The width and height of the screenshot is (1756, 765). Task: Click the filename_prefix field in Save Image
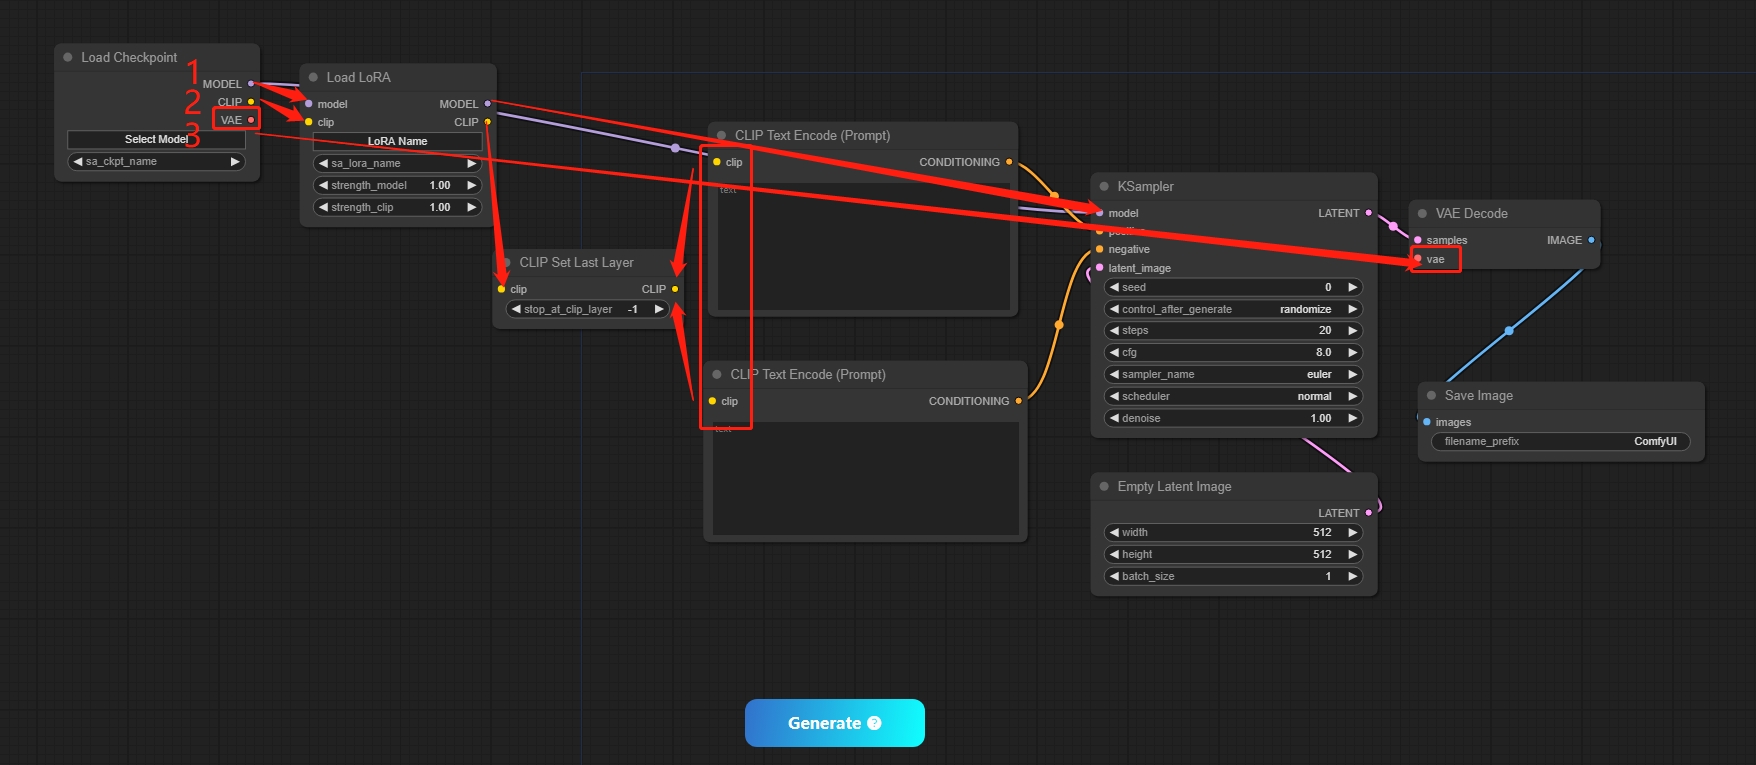[1559, 441]
